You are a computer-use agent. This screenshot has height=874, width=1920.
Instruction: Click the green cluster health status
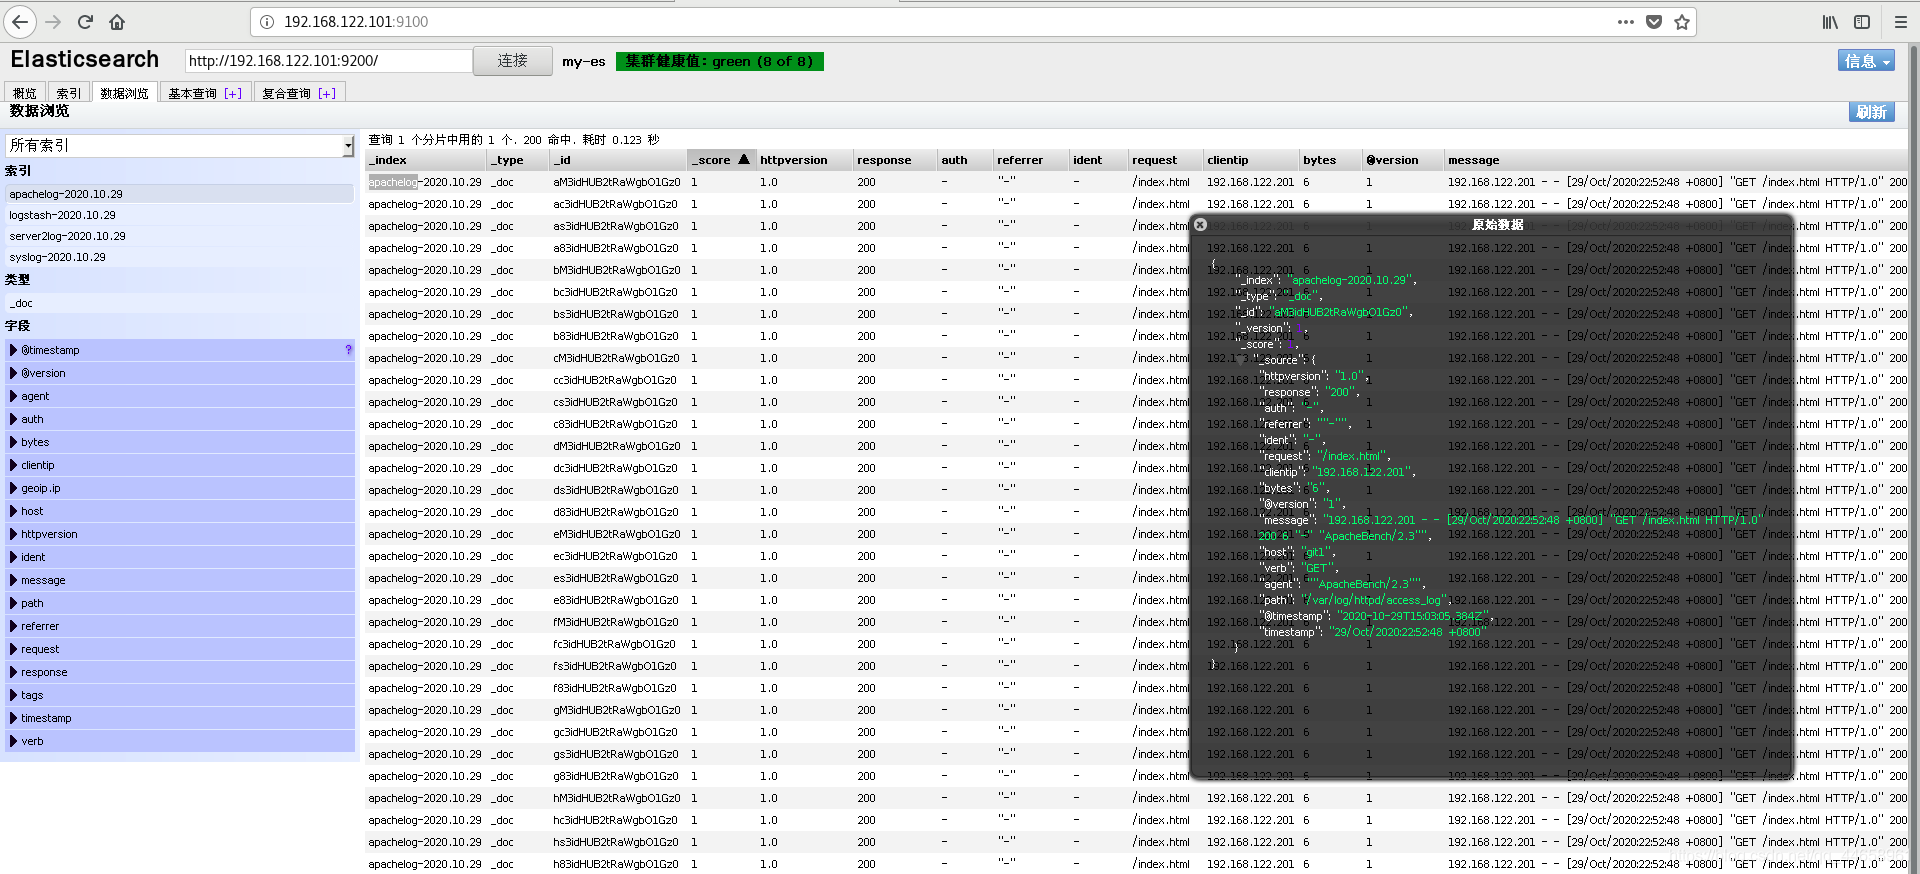coord(720,61)
